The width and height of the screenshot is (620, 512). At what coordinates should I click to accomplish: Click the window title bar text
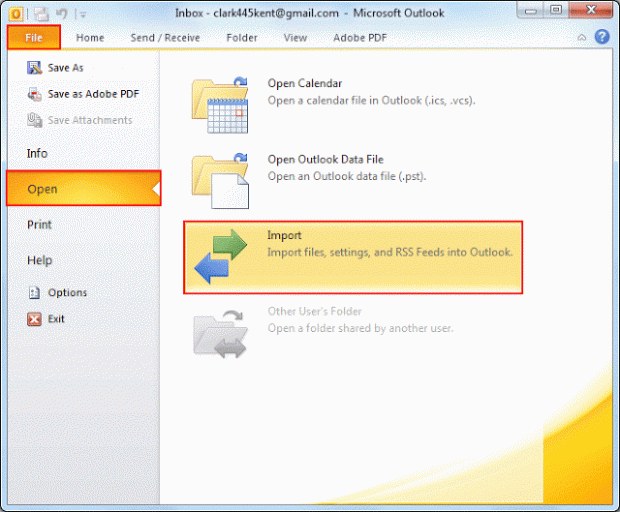[x=310, y=13]
